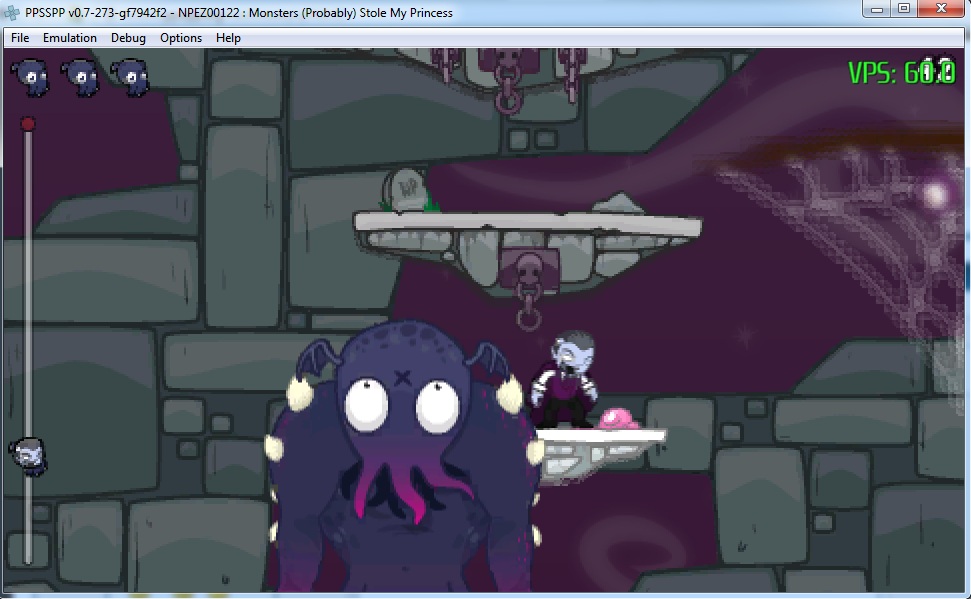Click the vampire head progress marker
This screenshot has width=971, height=599.
tap(27, 454)
